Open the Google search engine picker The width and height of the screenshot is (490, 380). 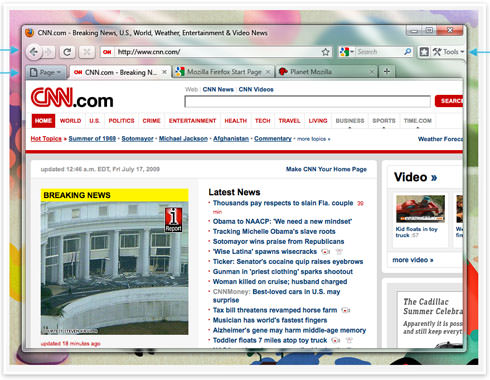click(346, 52)
